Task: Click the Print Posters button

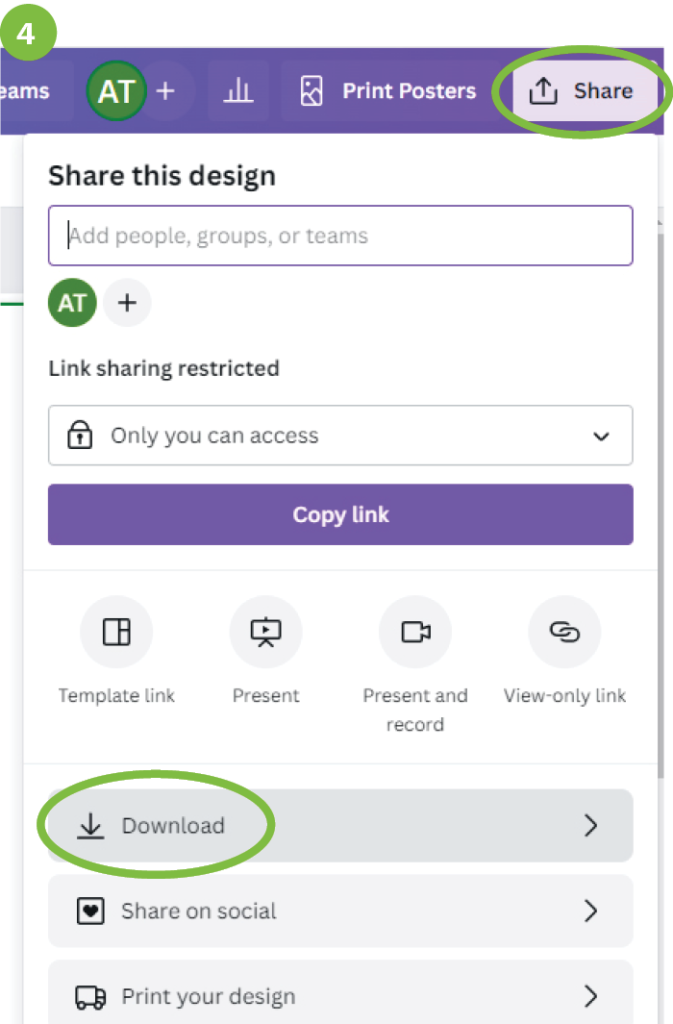Action: (389, 91)
